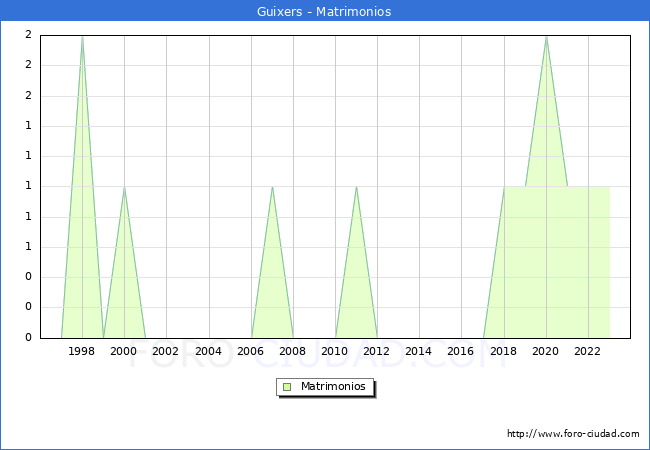Click the 2002 year axis label
Image resolution: width=650 pixels, height=450 pixels.
166,351
